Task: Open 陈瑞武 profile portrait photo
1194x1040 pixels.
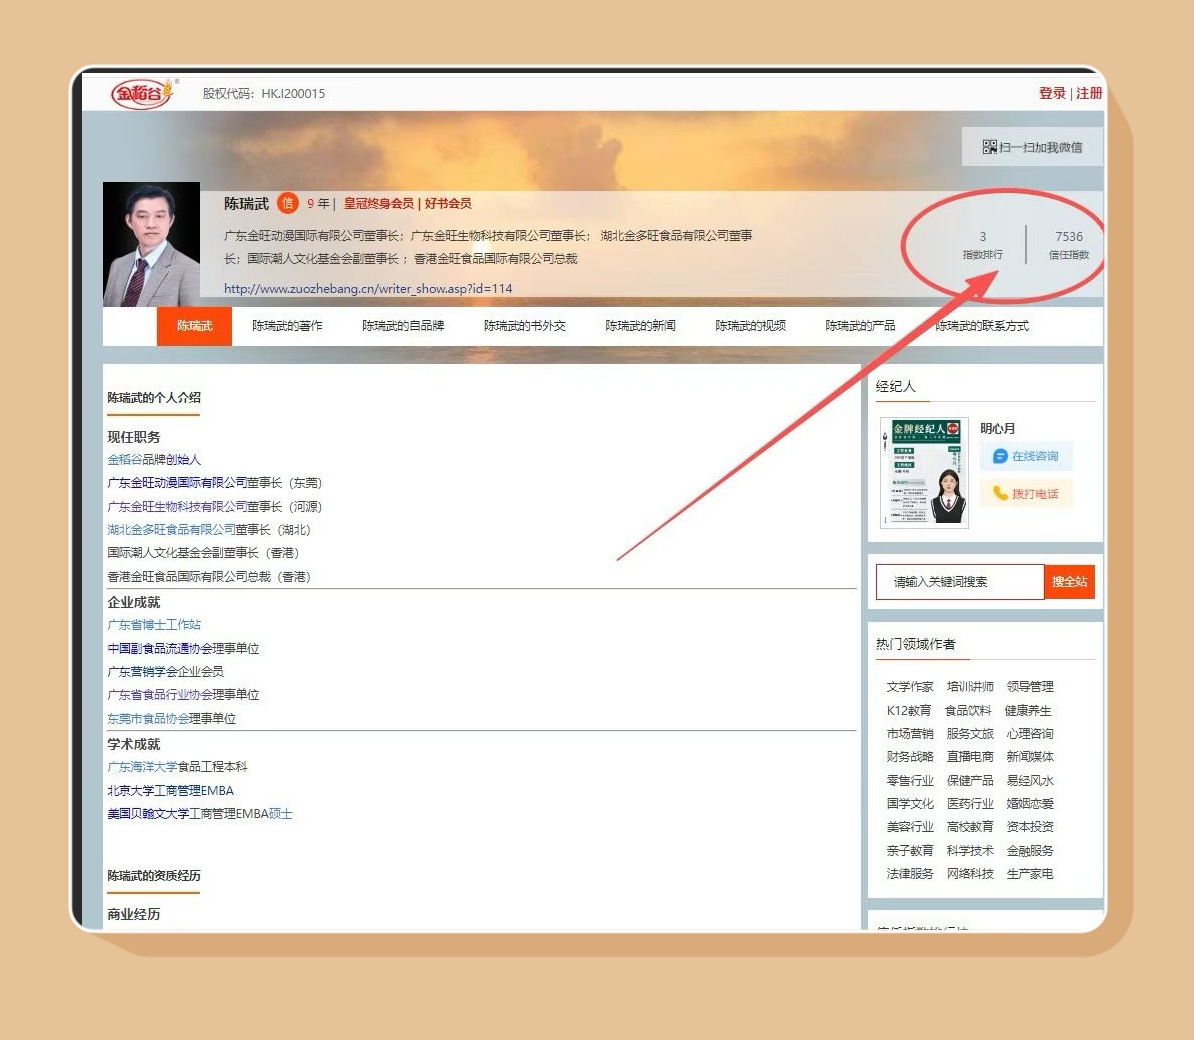Action: [152, 244]
